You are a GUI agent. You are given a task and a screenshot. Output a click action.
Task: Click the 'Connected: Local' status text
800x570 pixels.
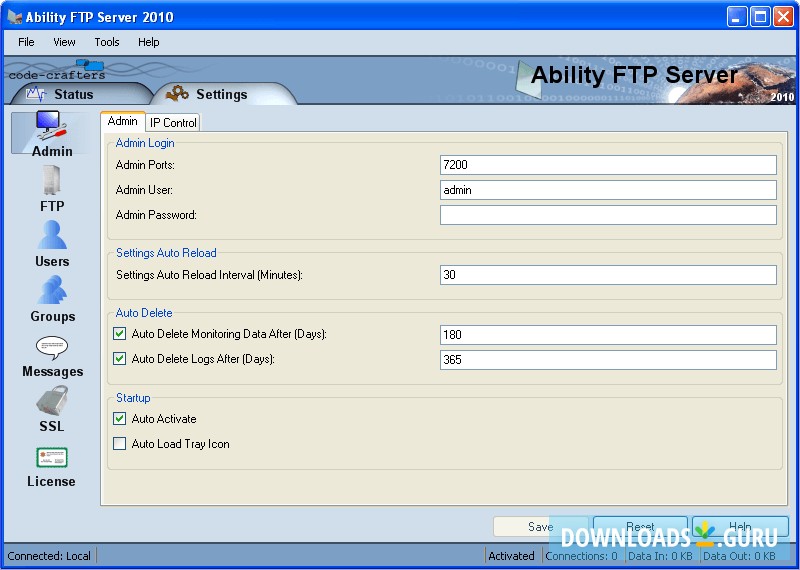(49, 556)
